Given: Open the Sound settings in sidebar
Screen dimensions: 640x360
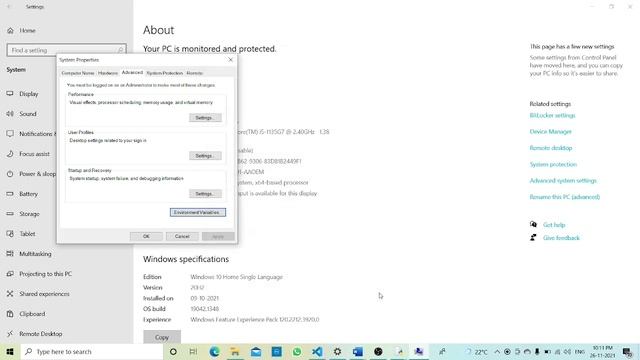Looking at the screenshot, I should click(x=27, y=114).
